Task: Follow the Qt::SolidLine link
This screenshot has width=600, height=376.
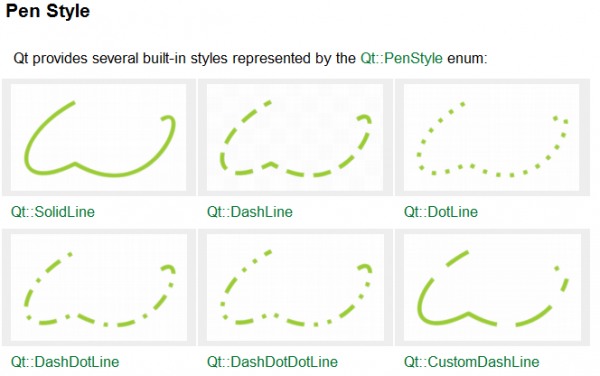Action: pyautogui.click(x=53, y=212)
